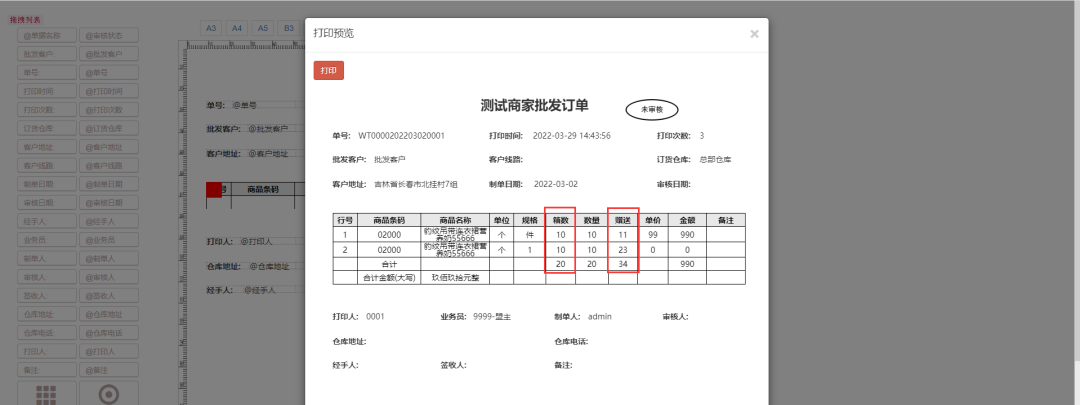Choose the B3 paper size
1080x405 pixels.
coord(289,28)
